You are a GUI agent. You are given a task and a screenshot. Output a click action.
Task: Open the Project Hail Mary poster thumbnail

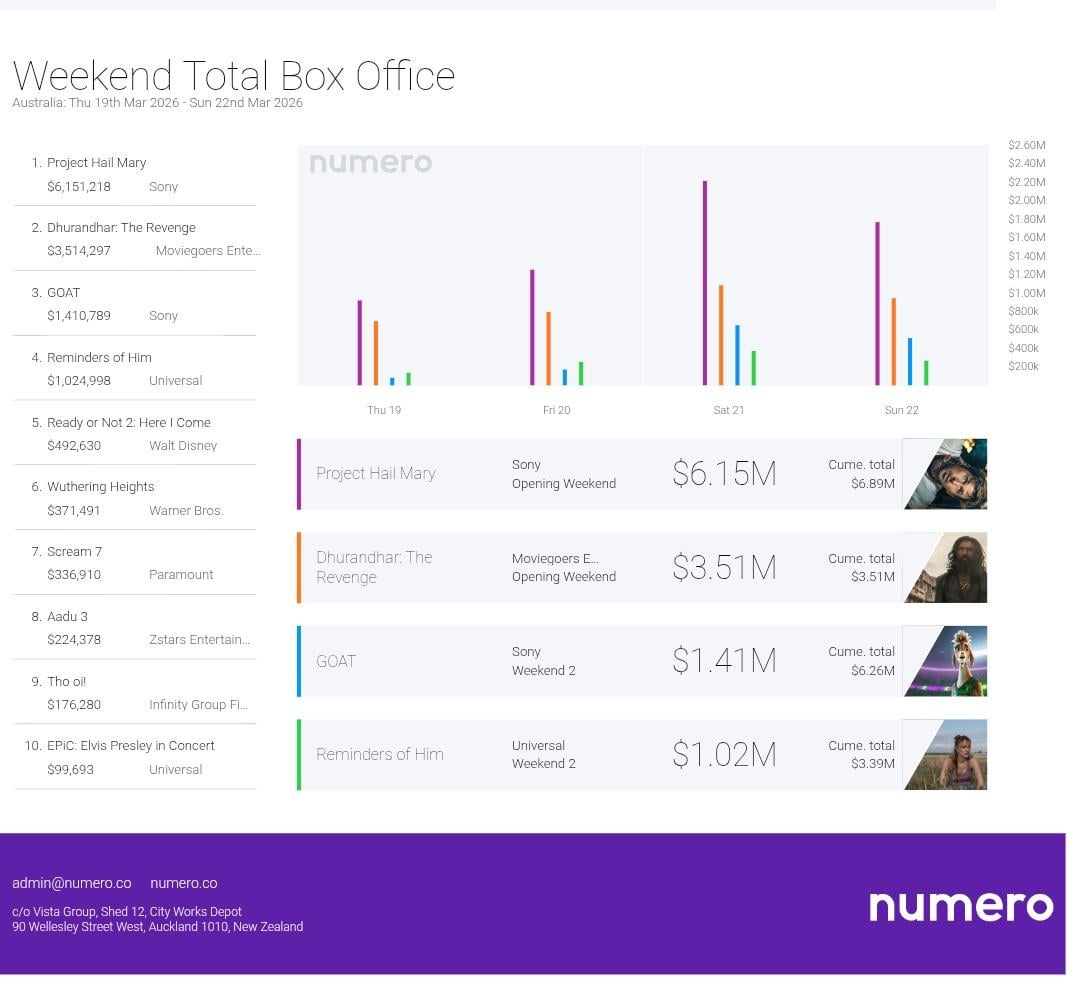coord(945,474)
